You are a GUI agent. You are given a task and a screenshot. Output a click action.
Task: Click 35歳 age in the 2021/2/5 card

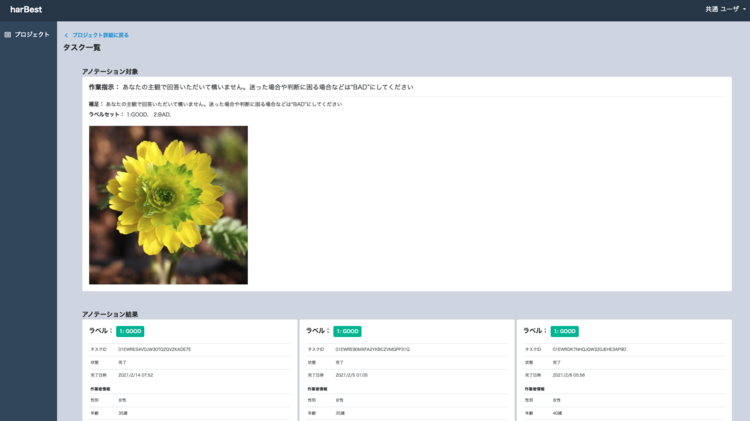point(340,413)
